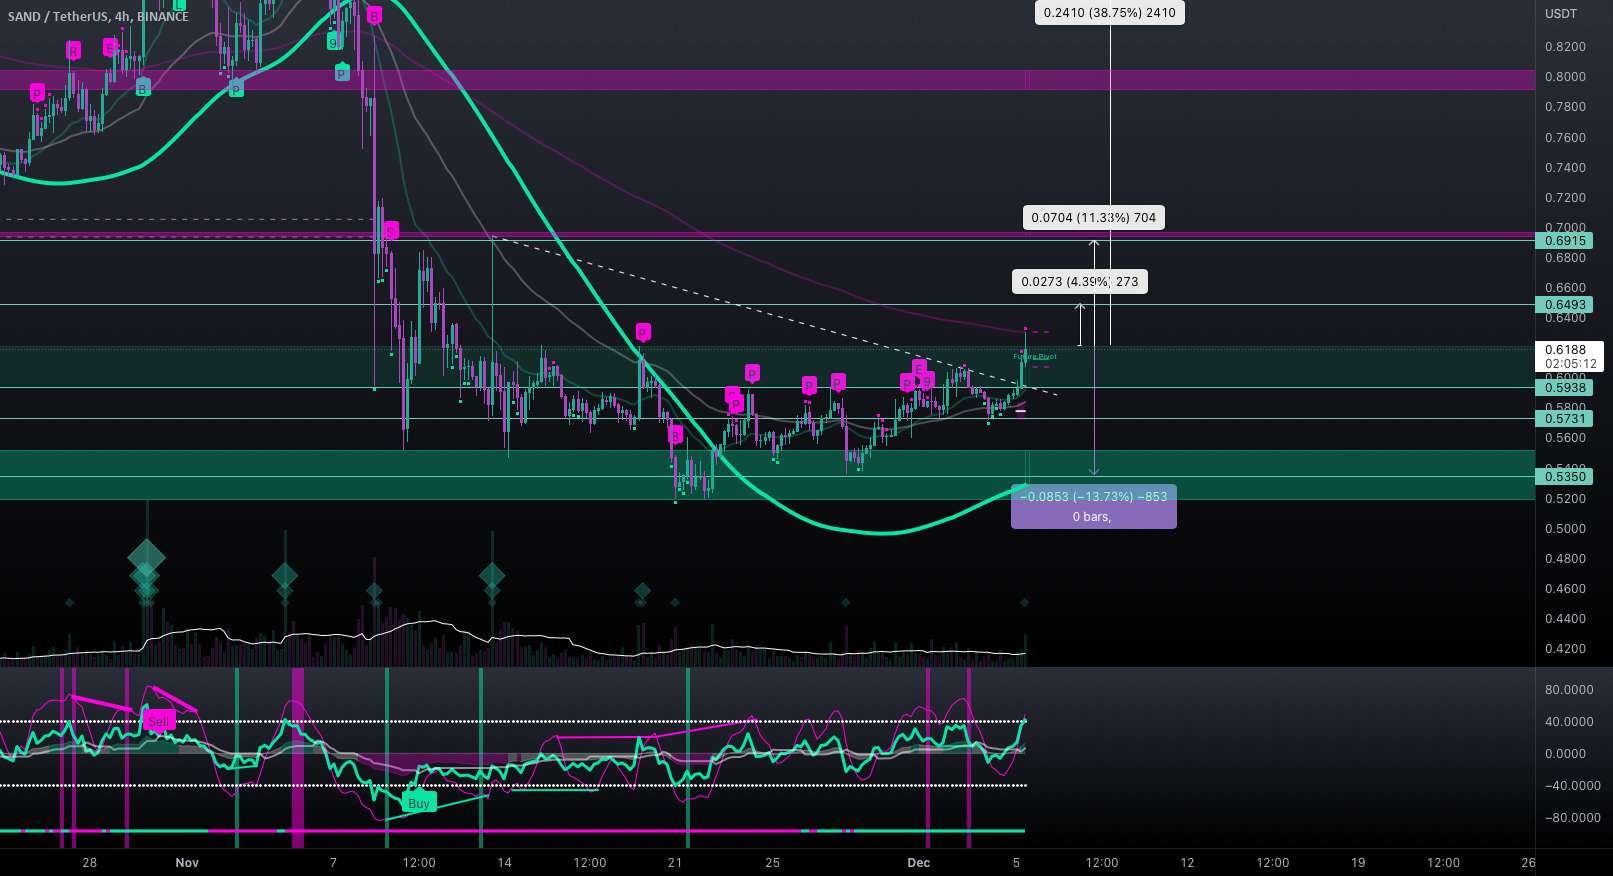This screenshot has width=1613, height=876.
Task: Click the SAND / TetherUS, 4h, BINANCE title
Action: 98,17
